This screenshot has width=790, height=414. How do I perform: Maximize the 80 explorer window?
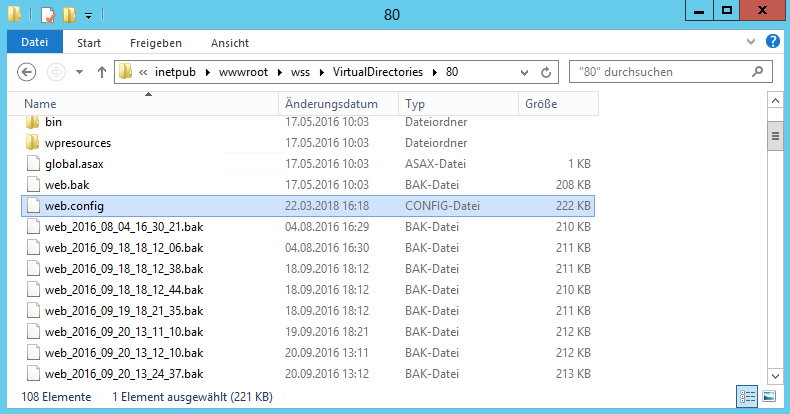727,11
